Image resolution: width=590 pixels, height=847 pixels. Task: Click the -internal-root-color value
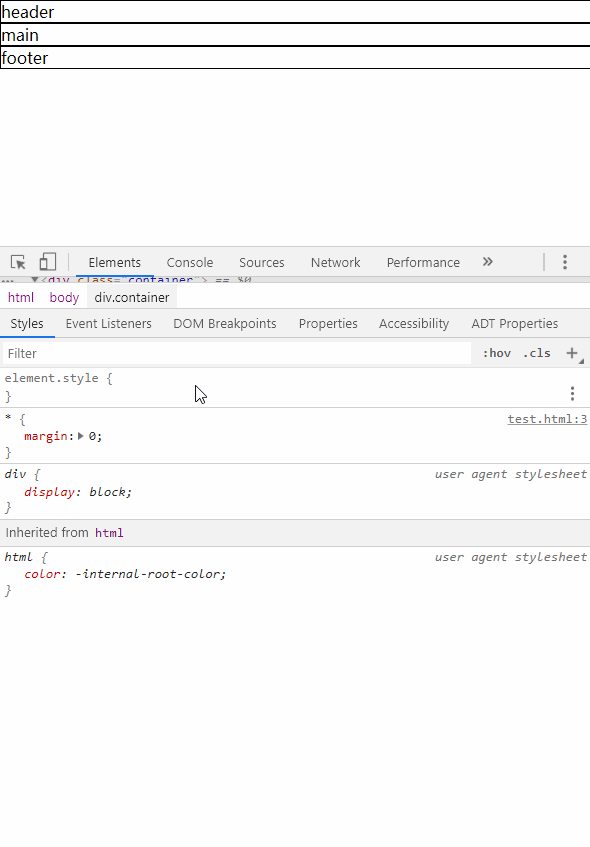(x=149, y=574)
